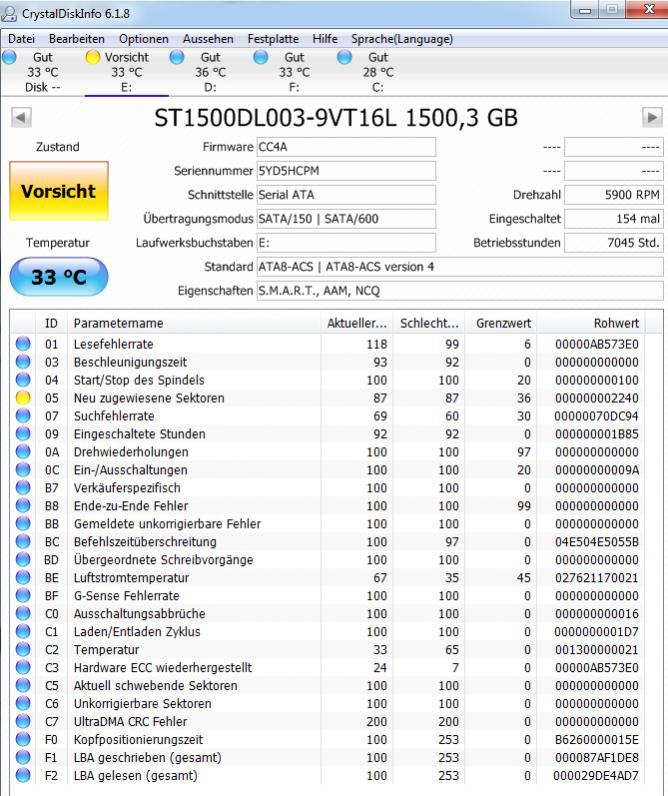Select the Ausschaltungsabbrüche row
The image size is (668, 796).
click(x=327, y=613)
